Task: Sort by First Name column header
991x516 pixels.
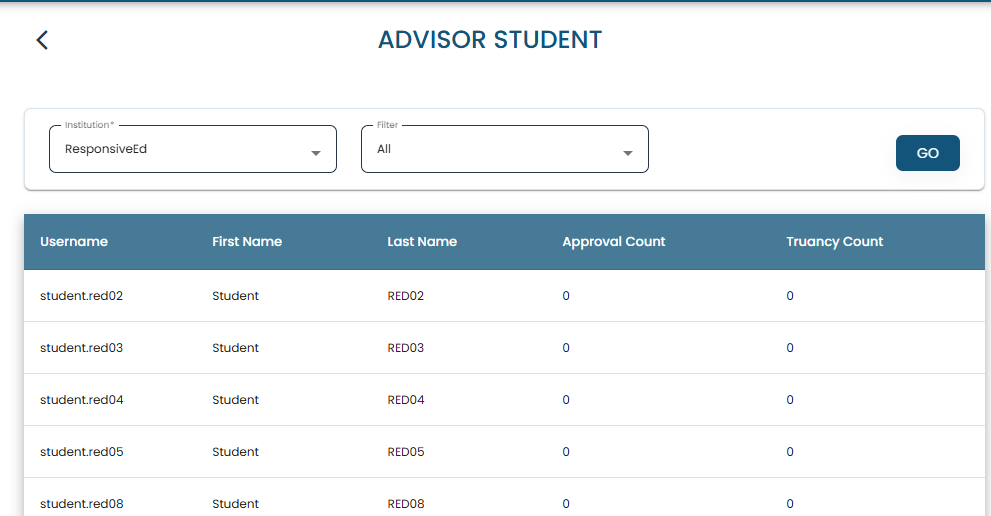Action: 247,242
